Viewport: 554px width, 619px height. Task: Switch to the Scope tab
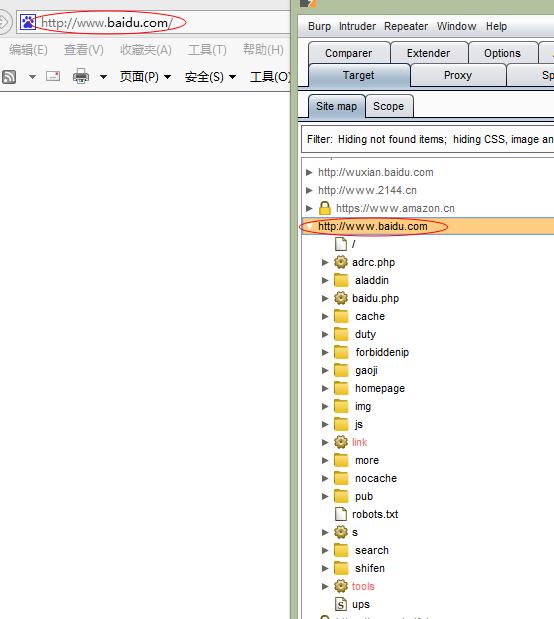(x=389, y=106)
